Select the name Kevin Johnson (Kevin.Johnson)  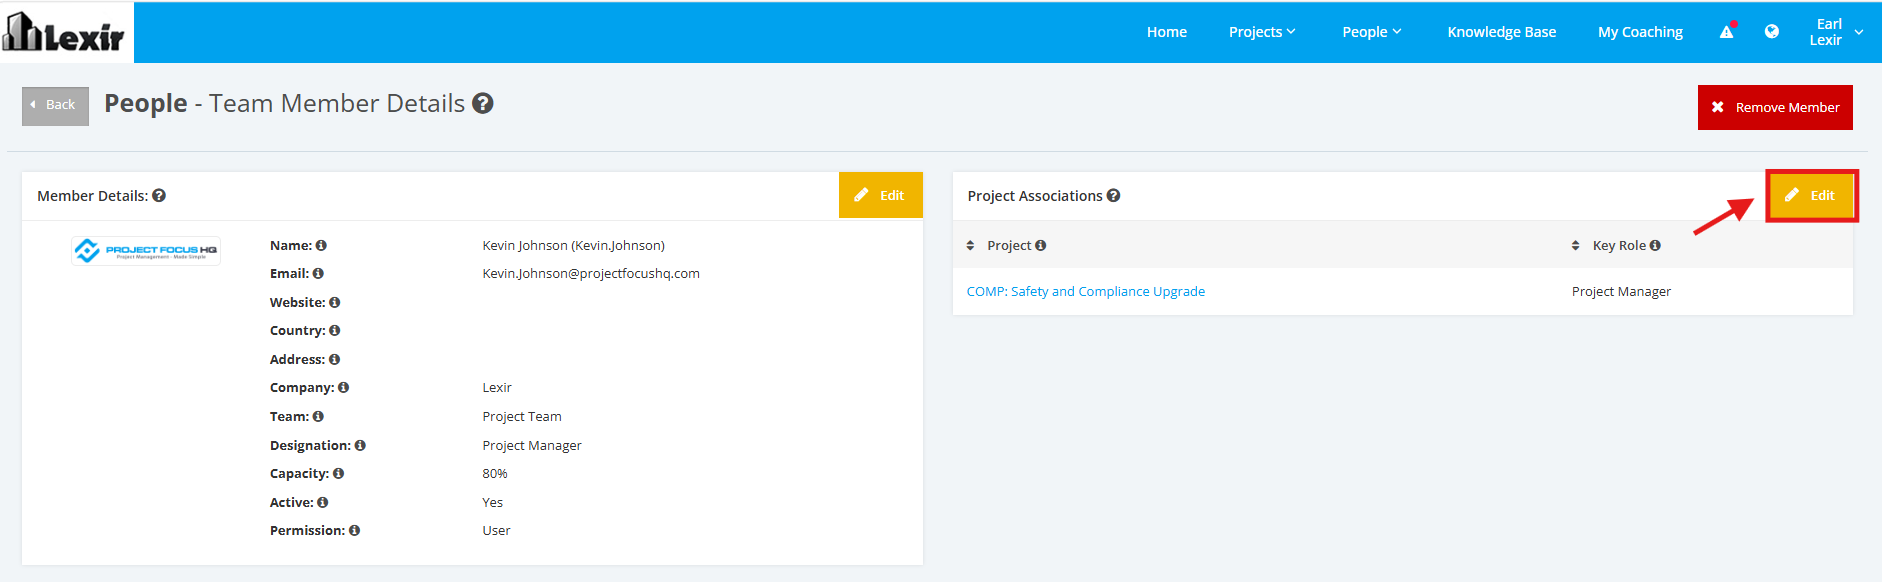coord(573,245)
